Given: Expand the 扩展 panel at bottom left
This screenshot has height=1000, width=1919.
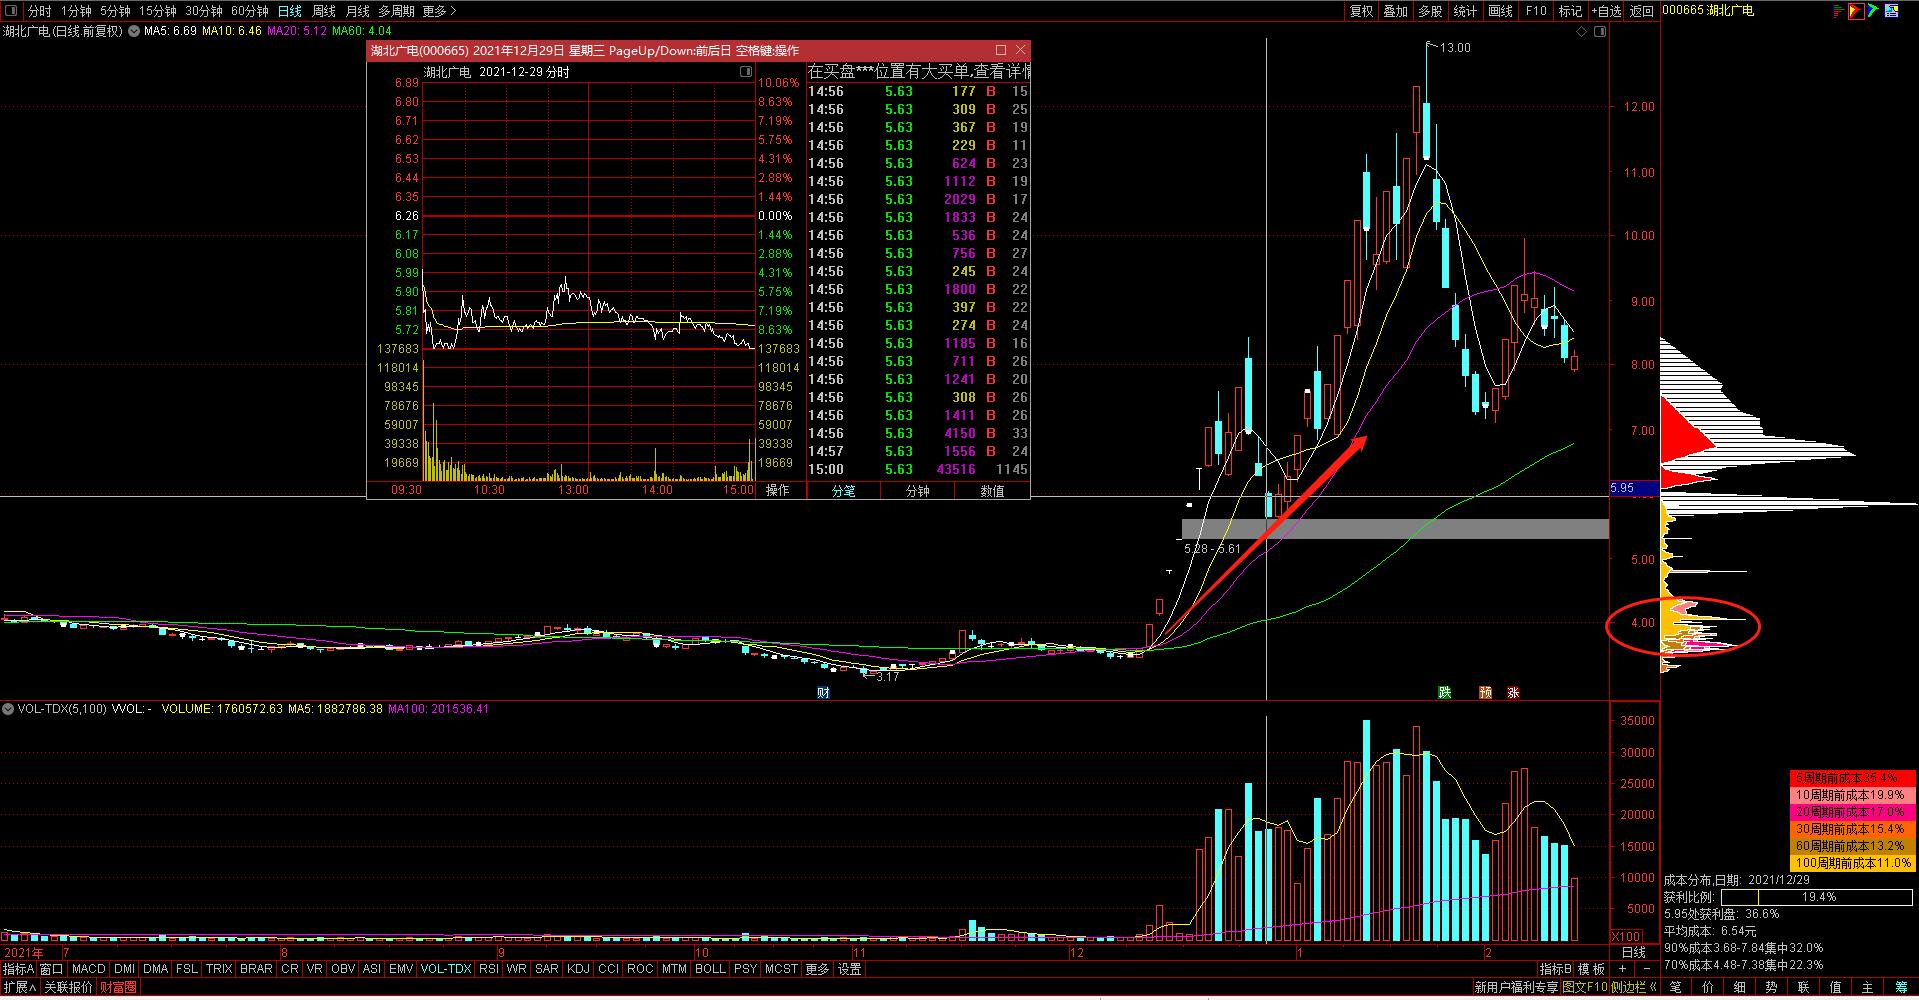Looking at the screenshot, I should (x=19, y=987).
